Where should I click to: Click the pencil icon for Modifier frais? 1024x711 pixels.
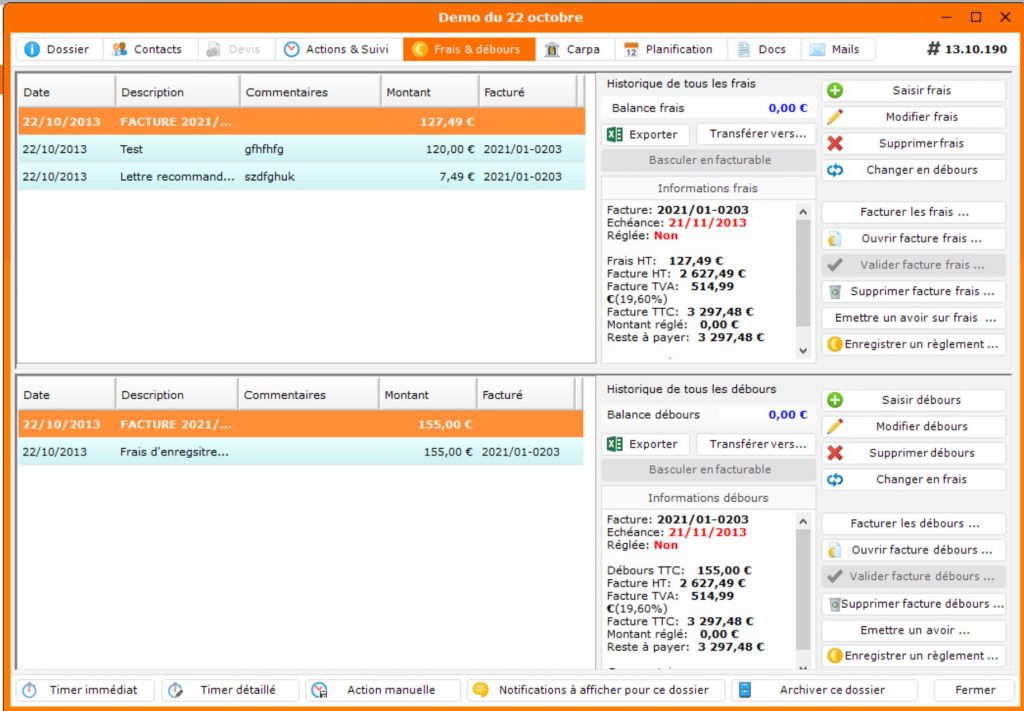pyautogui.click(x=835, y=117)
